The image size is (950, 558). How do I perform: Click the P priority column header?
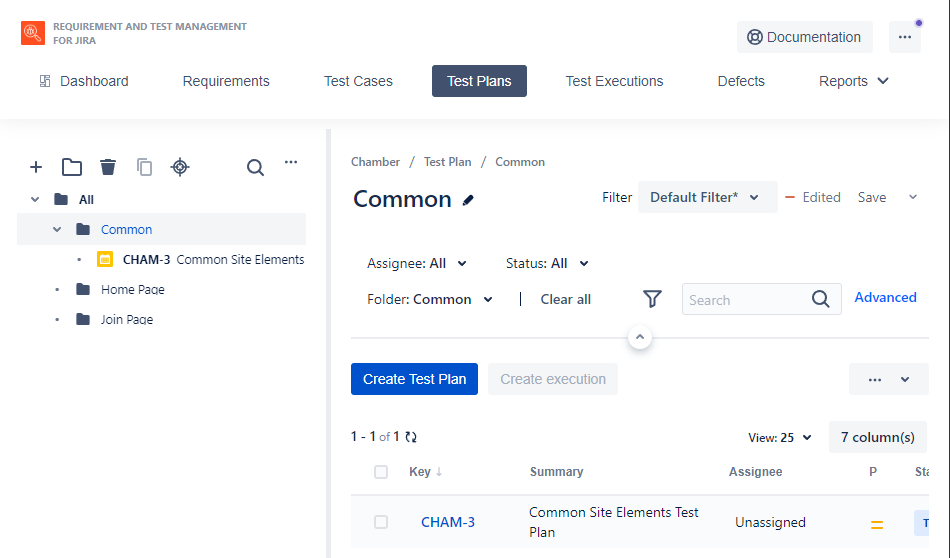tap(872, 472)
